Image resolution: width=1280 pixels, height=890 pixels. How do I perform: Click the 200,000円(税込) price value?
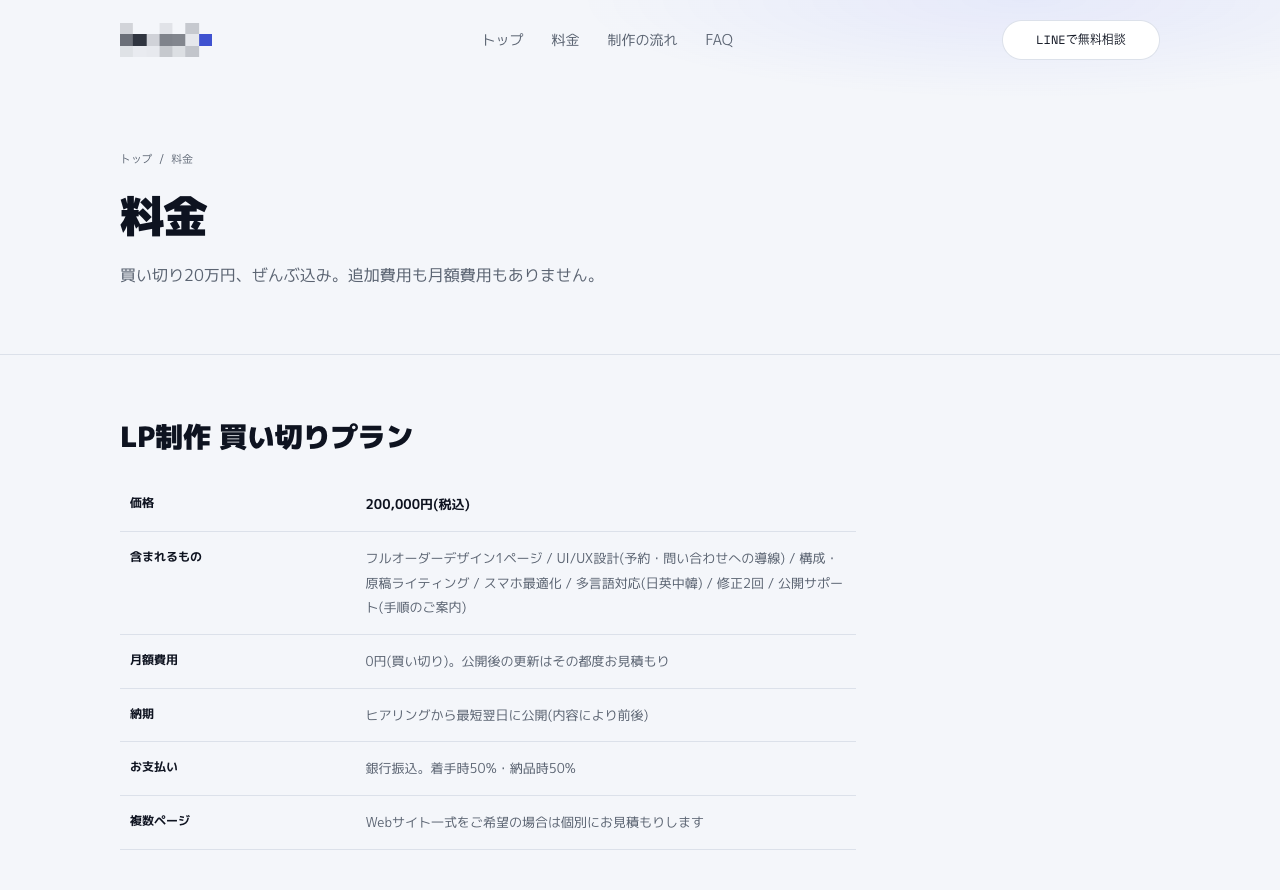[418, 504]
